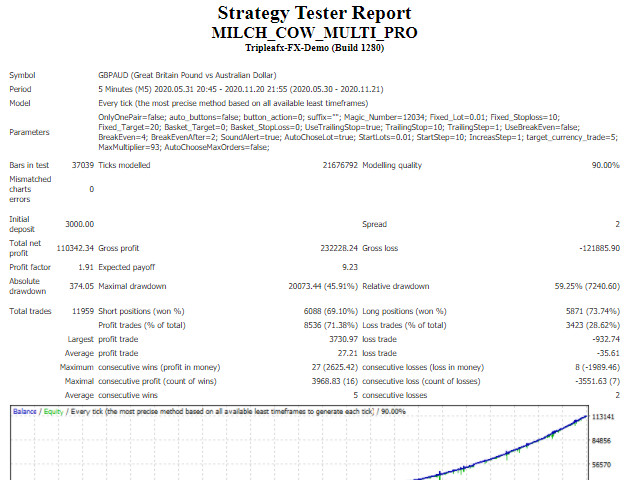Select the Total net profit value 110342.34
This screenshot has height=480, width=640.
(x=75, y=248)
